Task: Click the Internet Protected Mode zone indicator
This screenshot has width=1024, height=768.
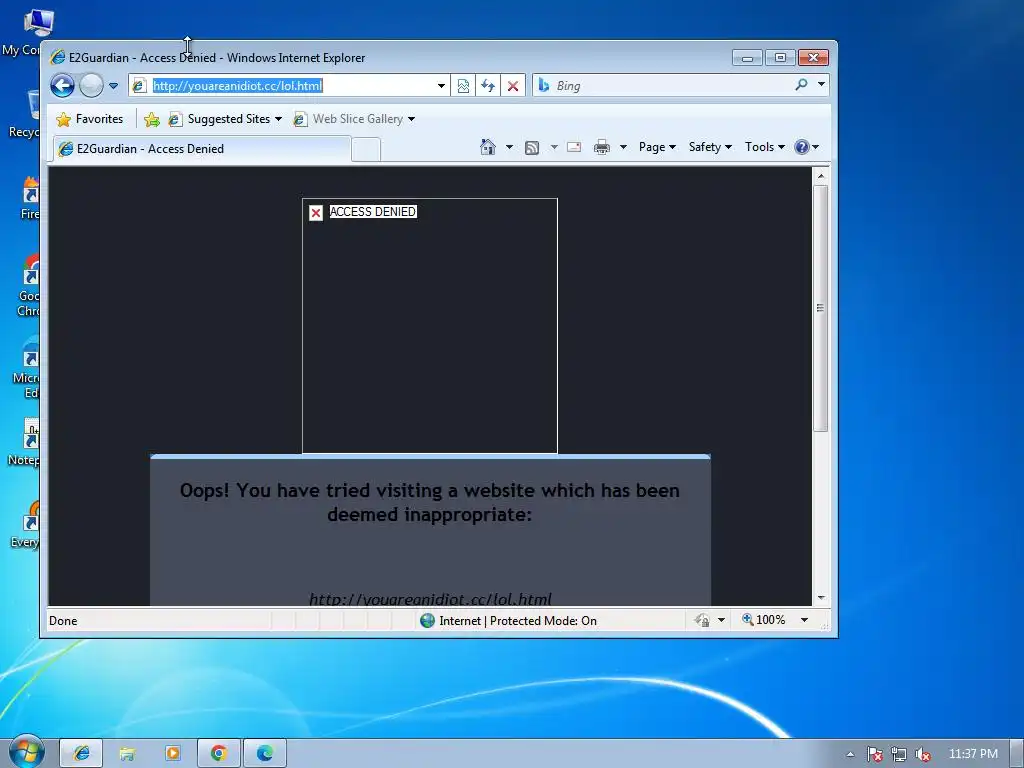Action: (x=508, y=620)
